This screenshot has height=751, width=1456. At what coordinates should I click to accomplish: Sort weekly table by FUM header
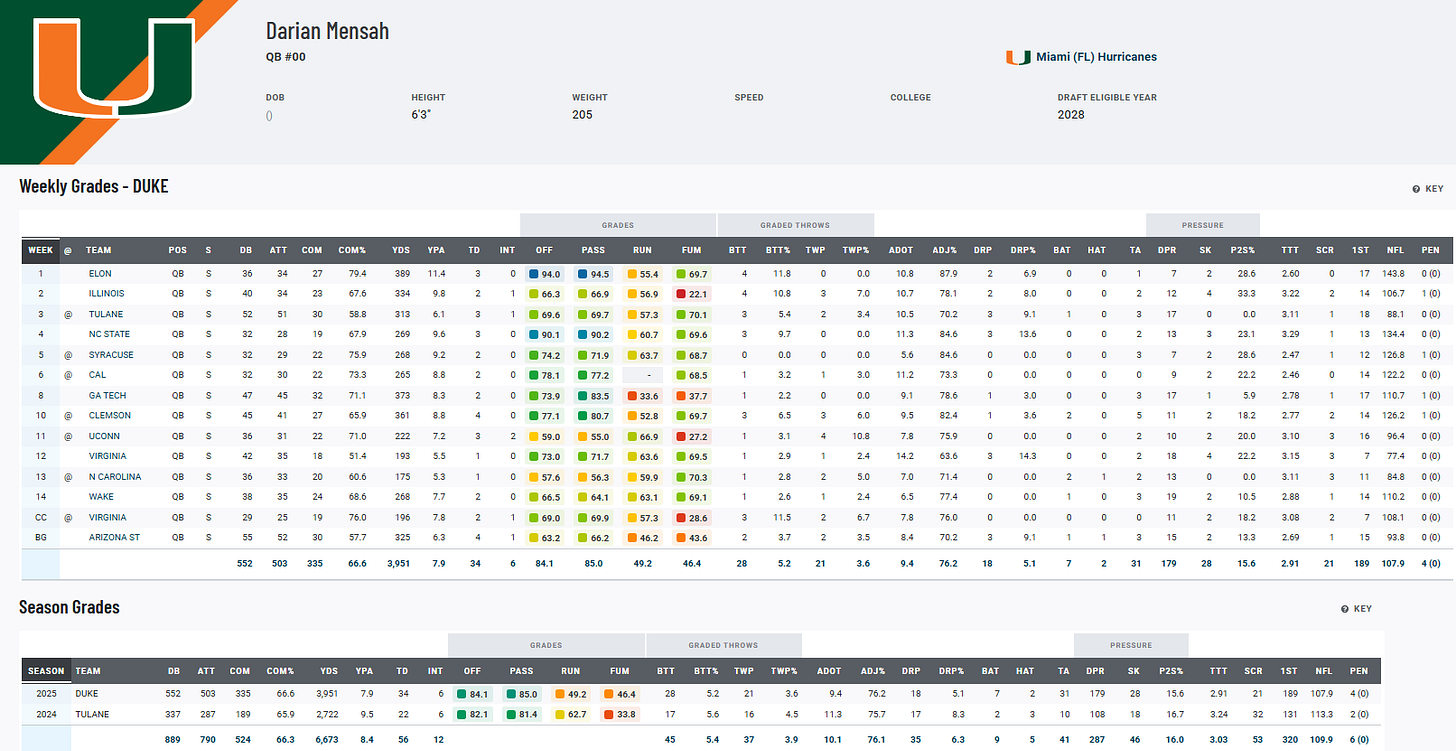692,251
